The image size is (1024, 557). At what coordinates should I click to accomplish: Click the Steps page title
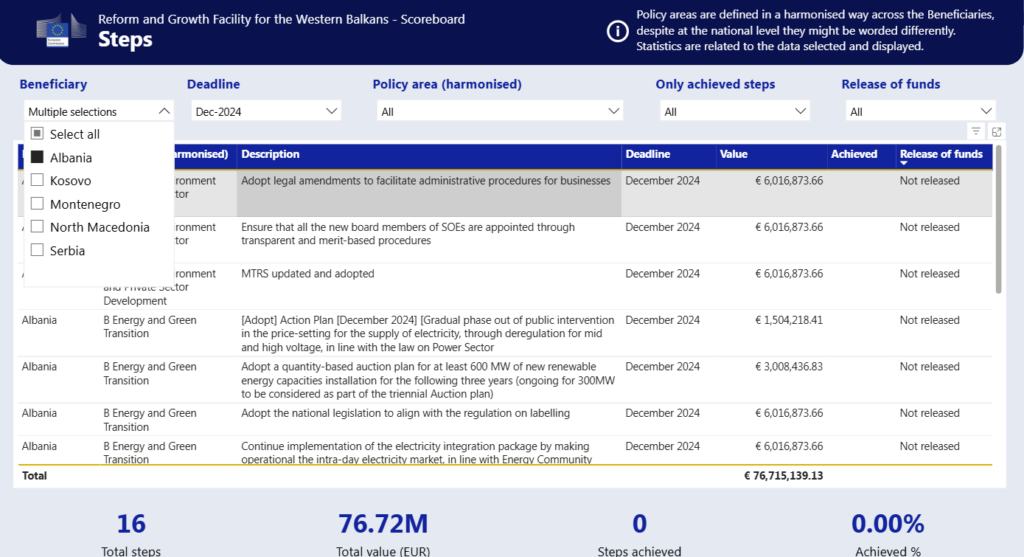[125, 39]
